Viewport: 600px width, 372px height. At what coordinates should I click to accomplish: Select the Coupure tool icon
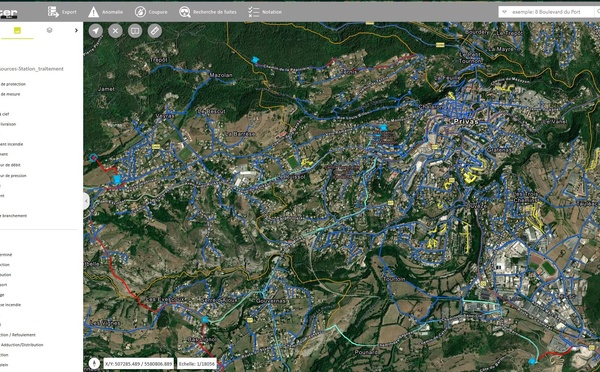pyautogui.click(x=140, y=12)
